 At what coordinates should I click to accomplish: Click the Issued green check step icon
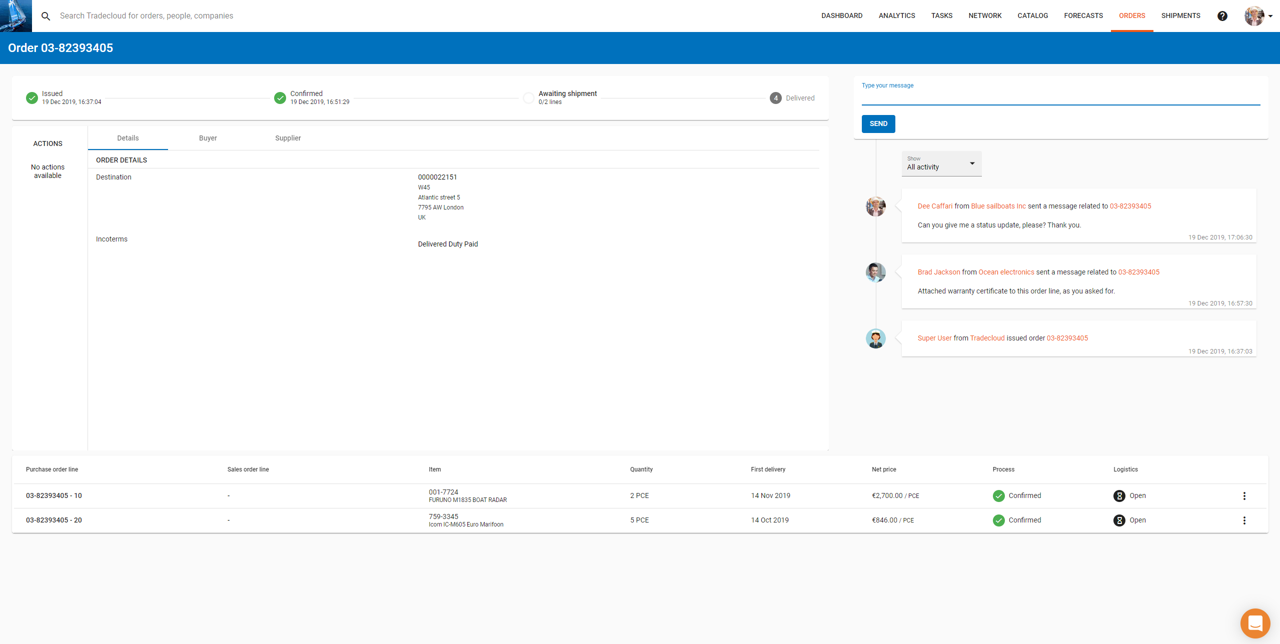coord(32,98)
